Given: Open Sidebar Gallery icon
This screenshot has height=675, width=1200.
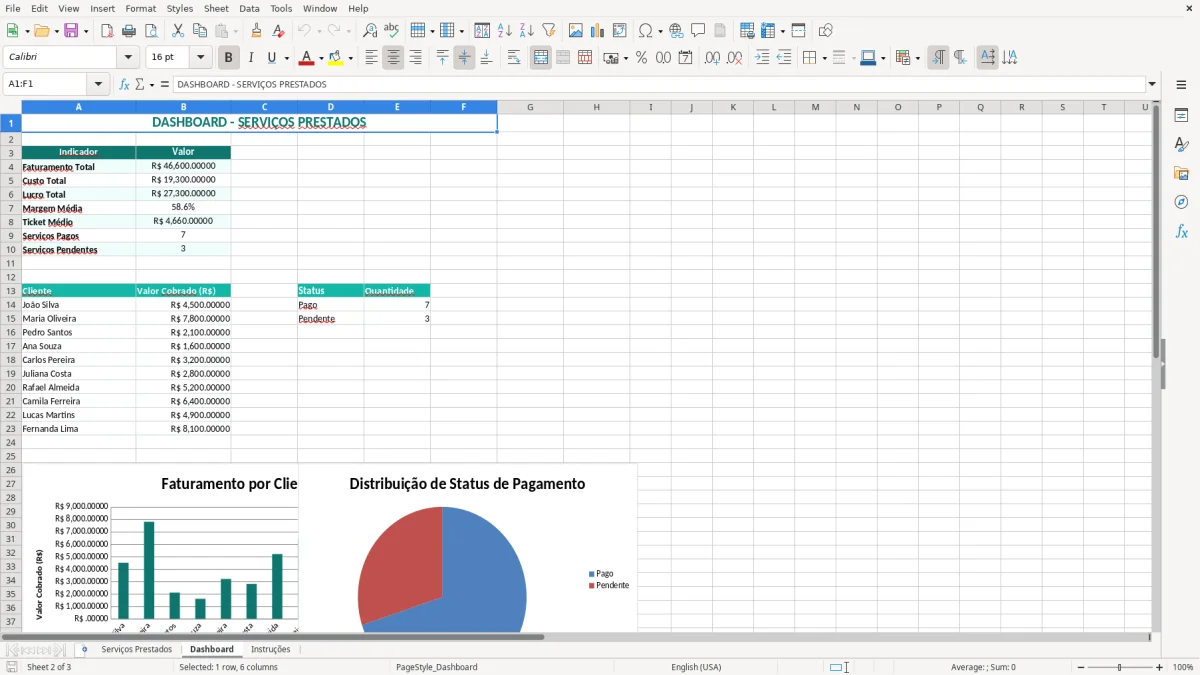Looking at the screenshot, I should point(1181,174).
